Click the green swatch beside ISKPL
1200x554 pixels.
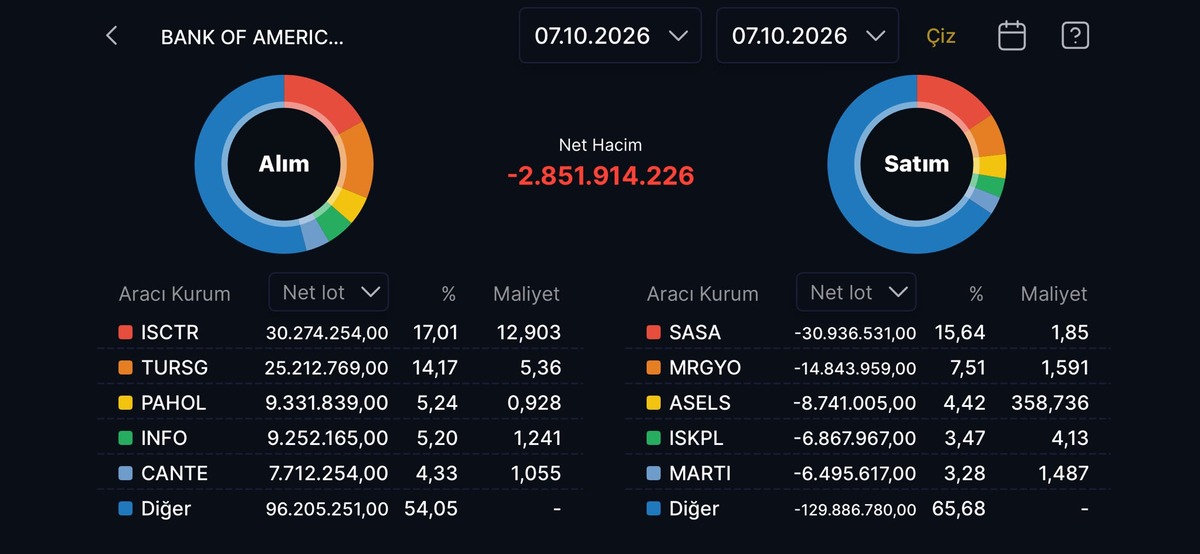pos(653,438)
